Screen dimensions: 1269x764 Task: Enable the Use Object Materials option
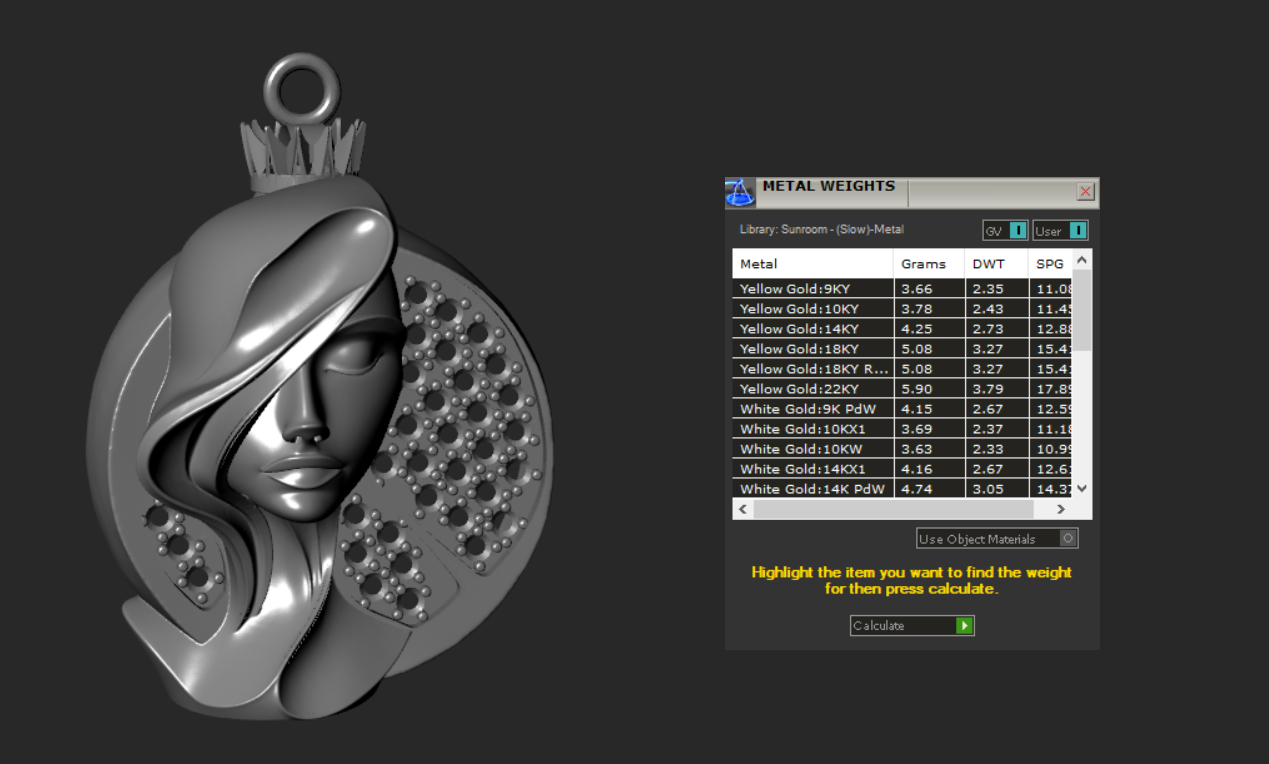pos(1068,539)
